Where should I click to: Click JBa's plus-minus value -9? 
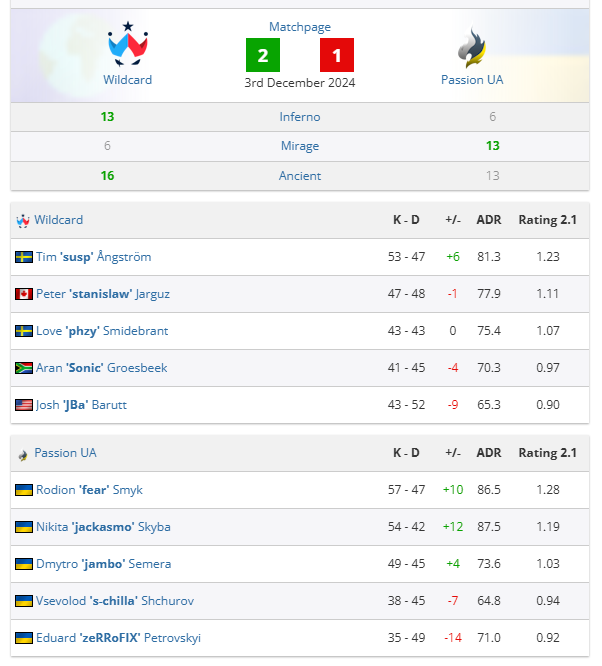453,405
